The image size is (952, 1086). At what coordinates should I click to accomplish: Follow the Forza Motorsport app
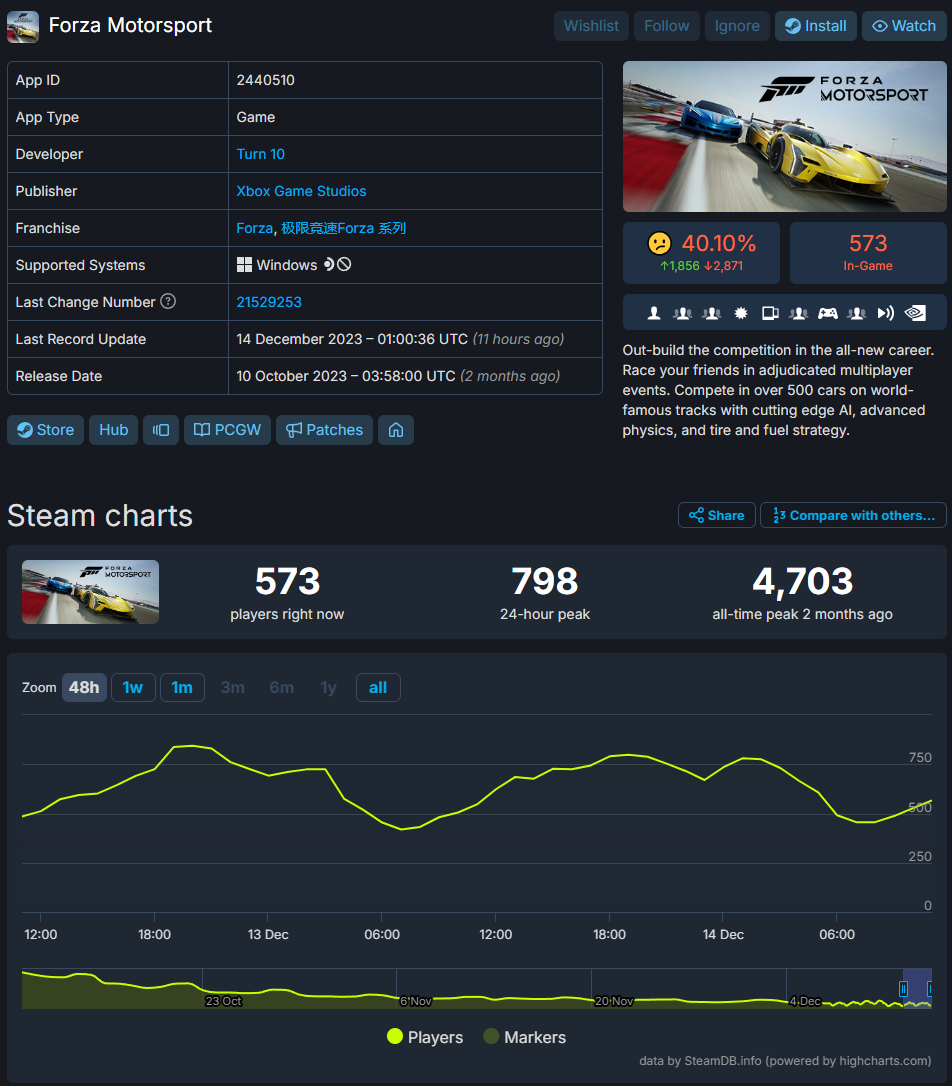[x=667, y=26]
